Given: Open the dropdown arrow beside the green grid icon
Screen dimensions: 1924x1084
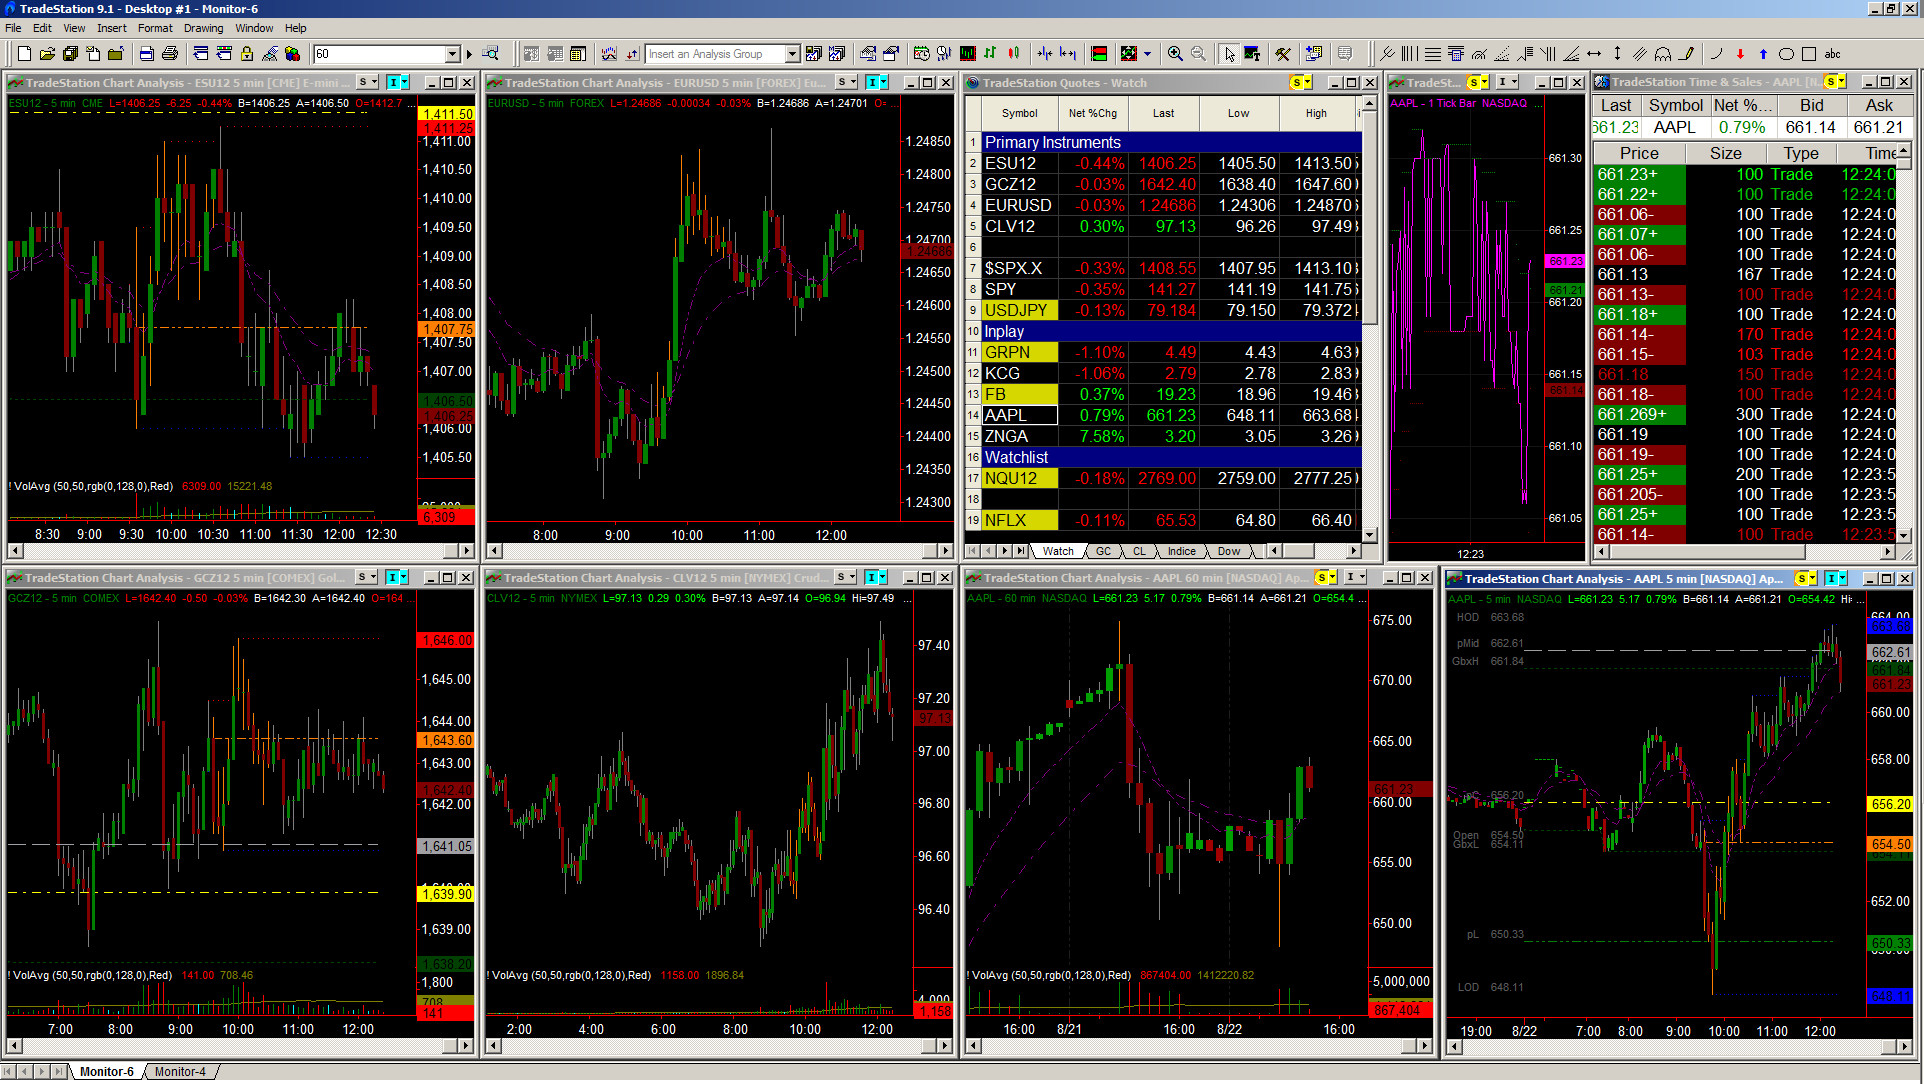Looking at the screenshot, I should 1147,54.
